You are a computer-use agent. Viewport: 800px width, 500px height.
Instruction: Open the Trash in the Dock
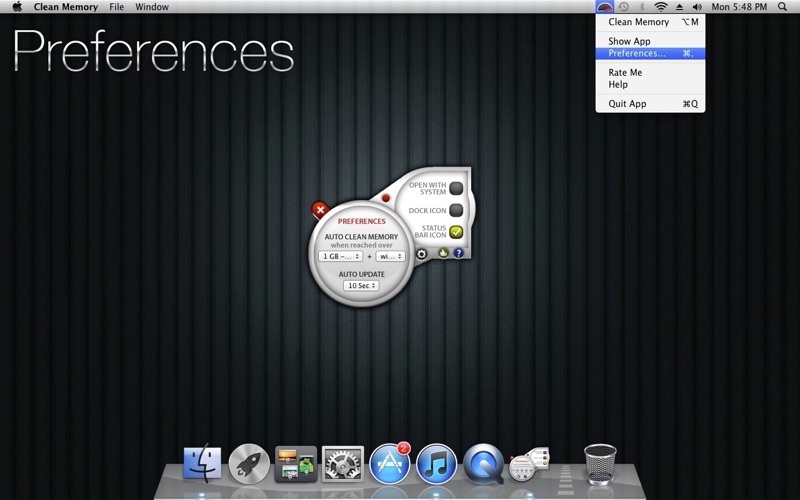(600, 463)
